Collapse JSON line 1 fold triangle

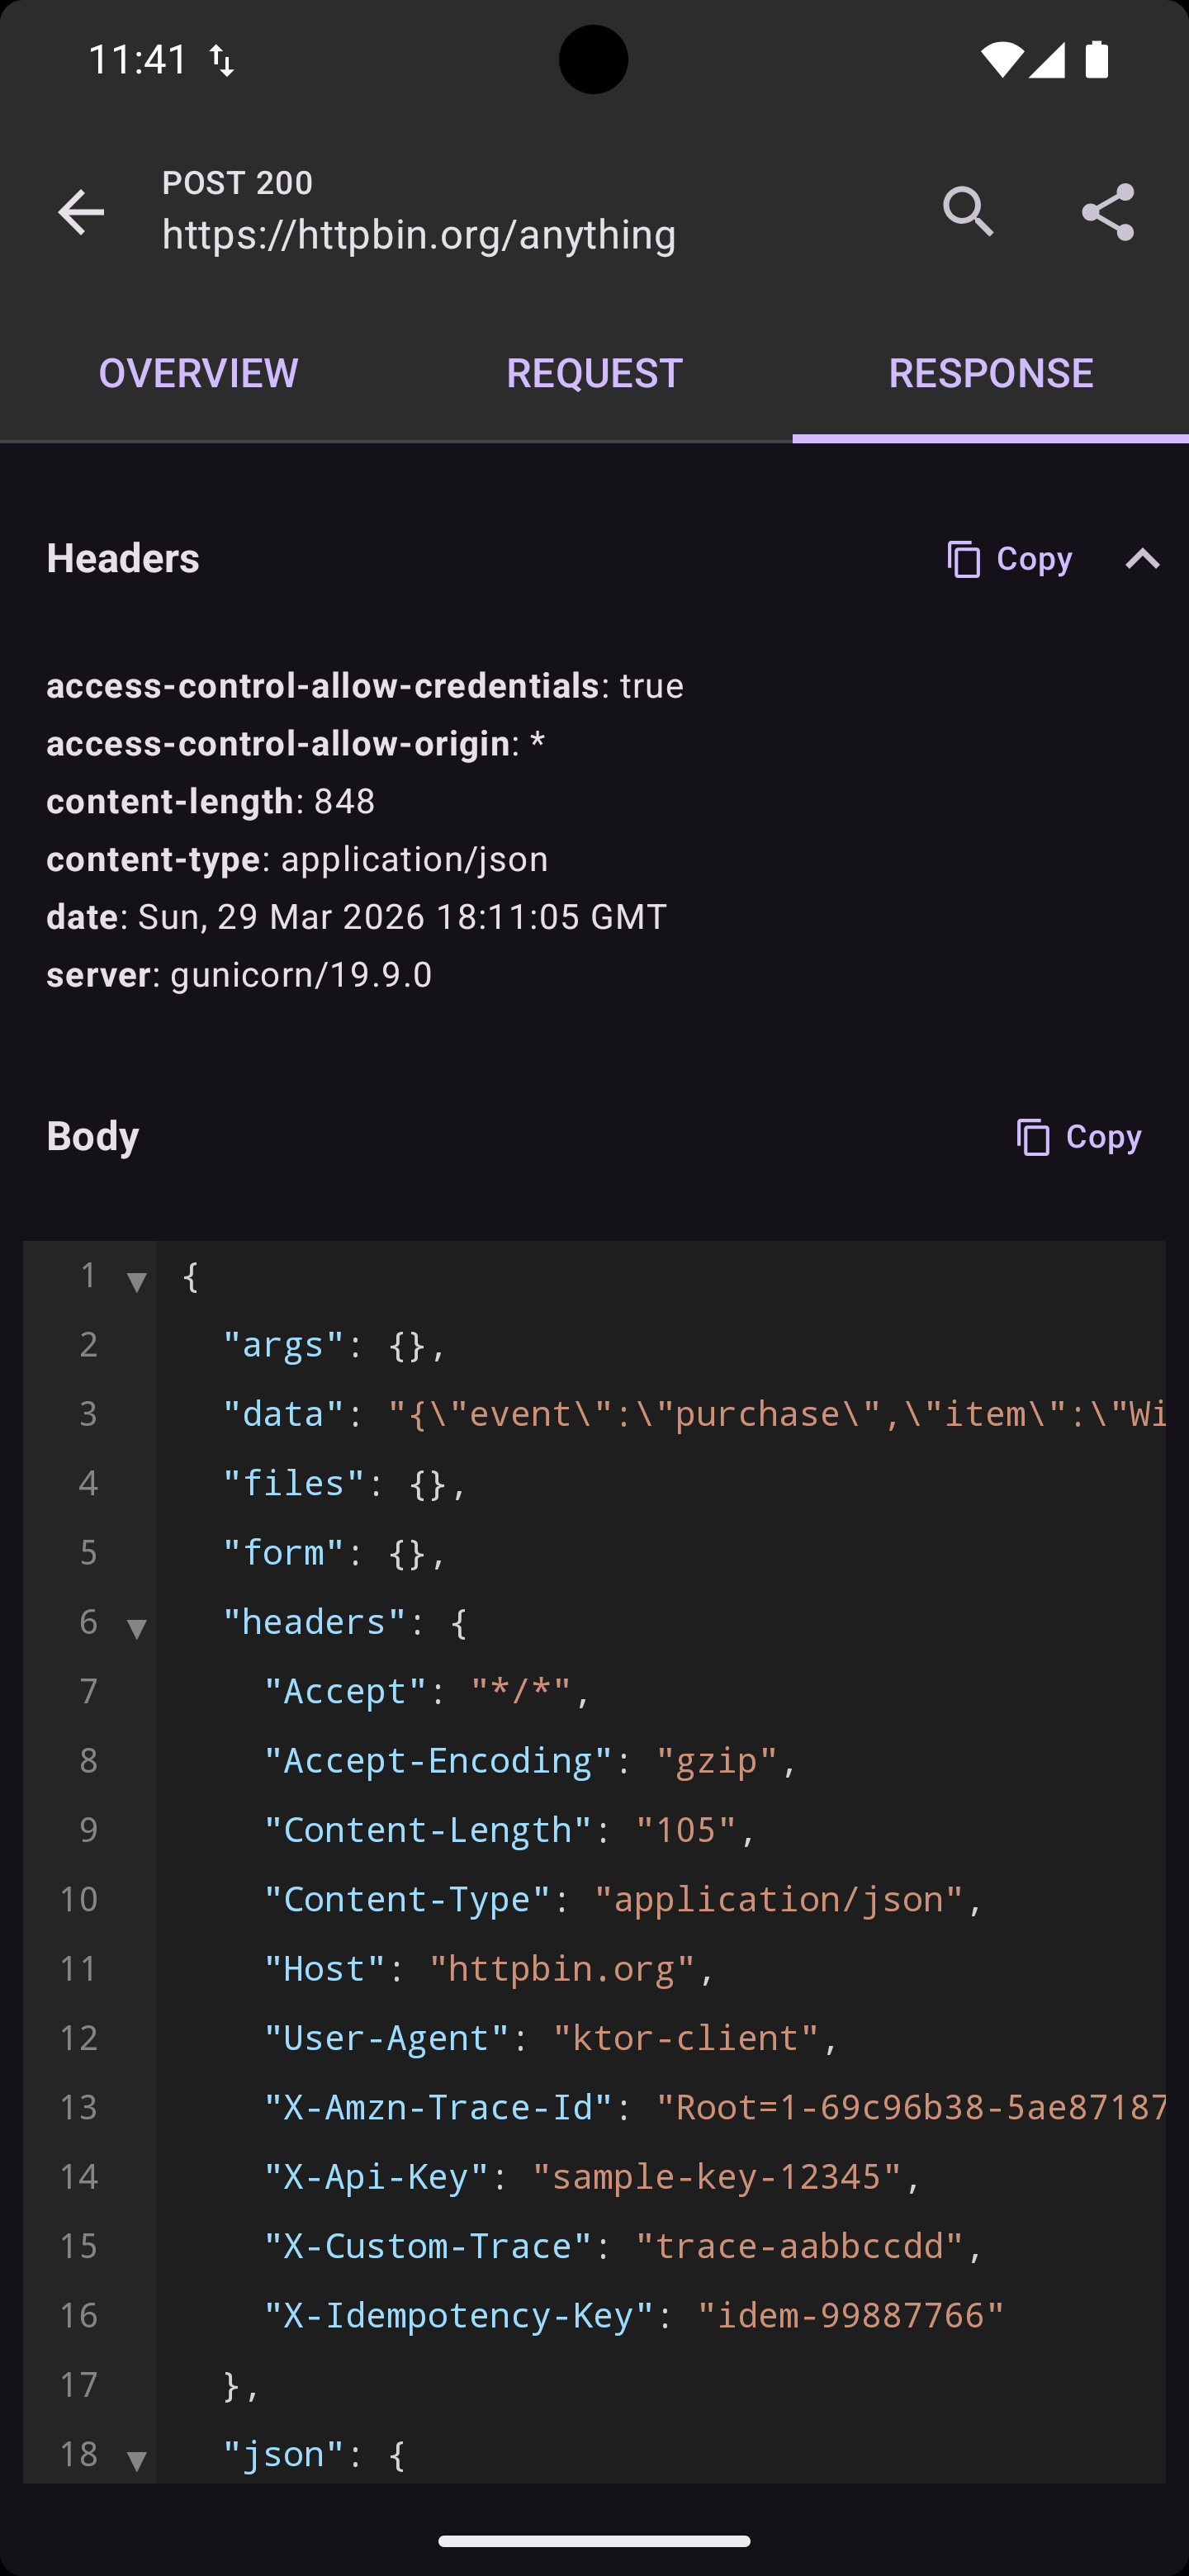pos(136,1283)
